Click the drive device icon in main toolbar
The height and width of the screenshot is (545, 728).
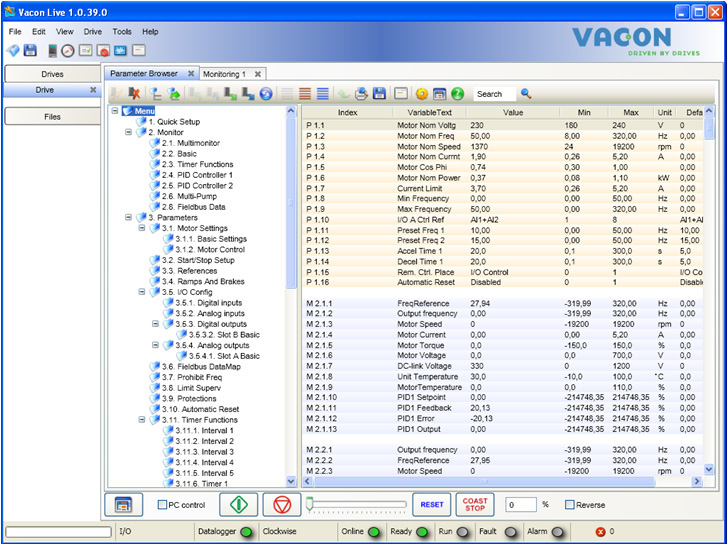(52, 51)
